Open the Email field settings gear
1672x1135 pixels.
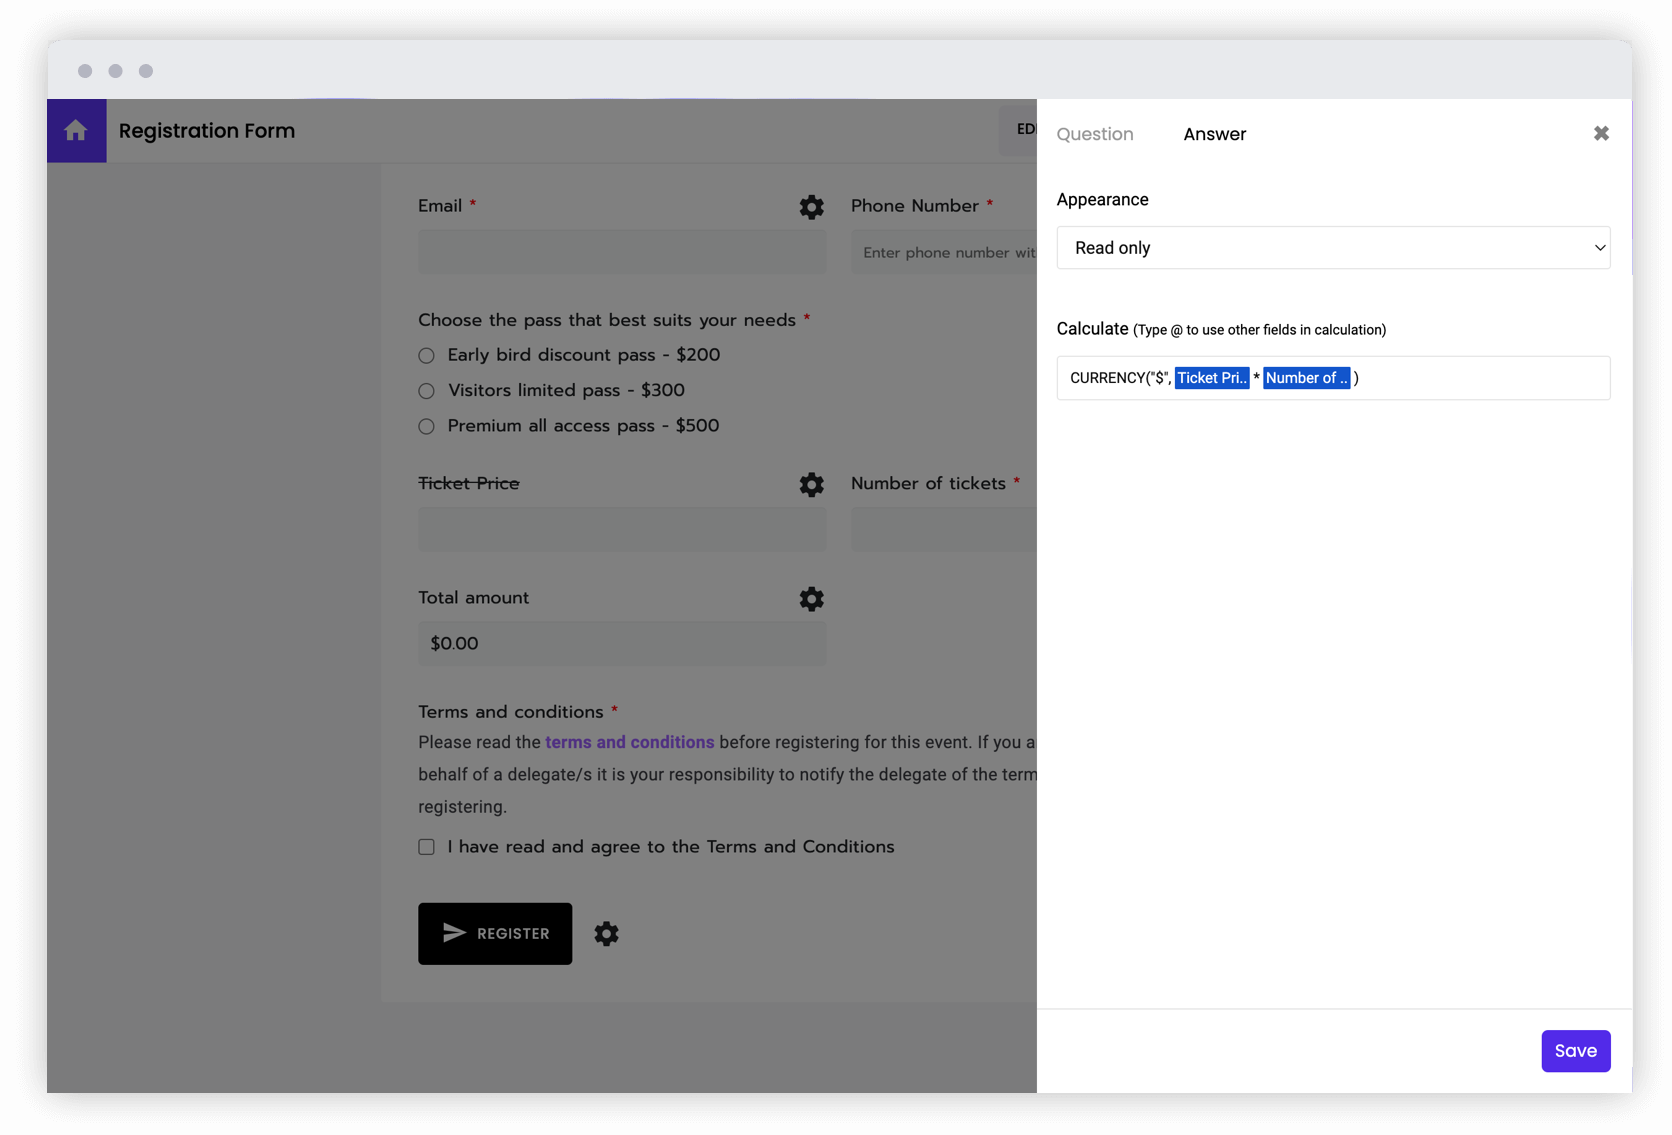click(x=811, y=207)
